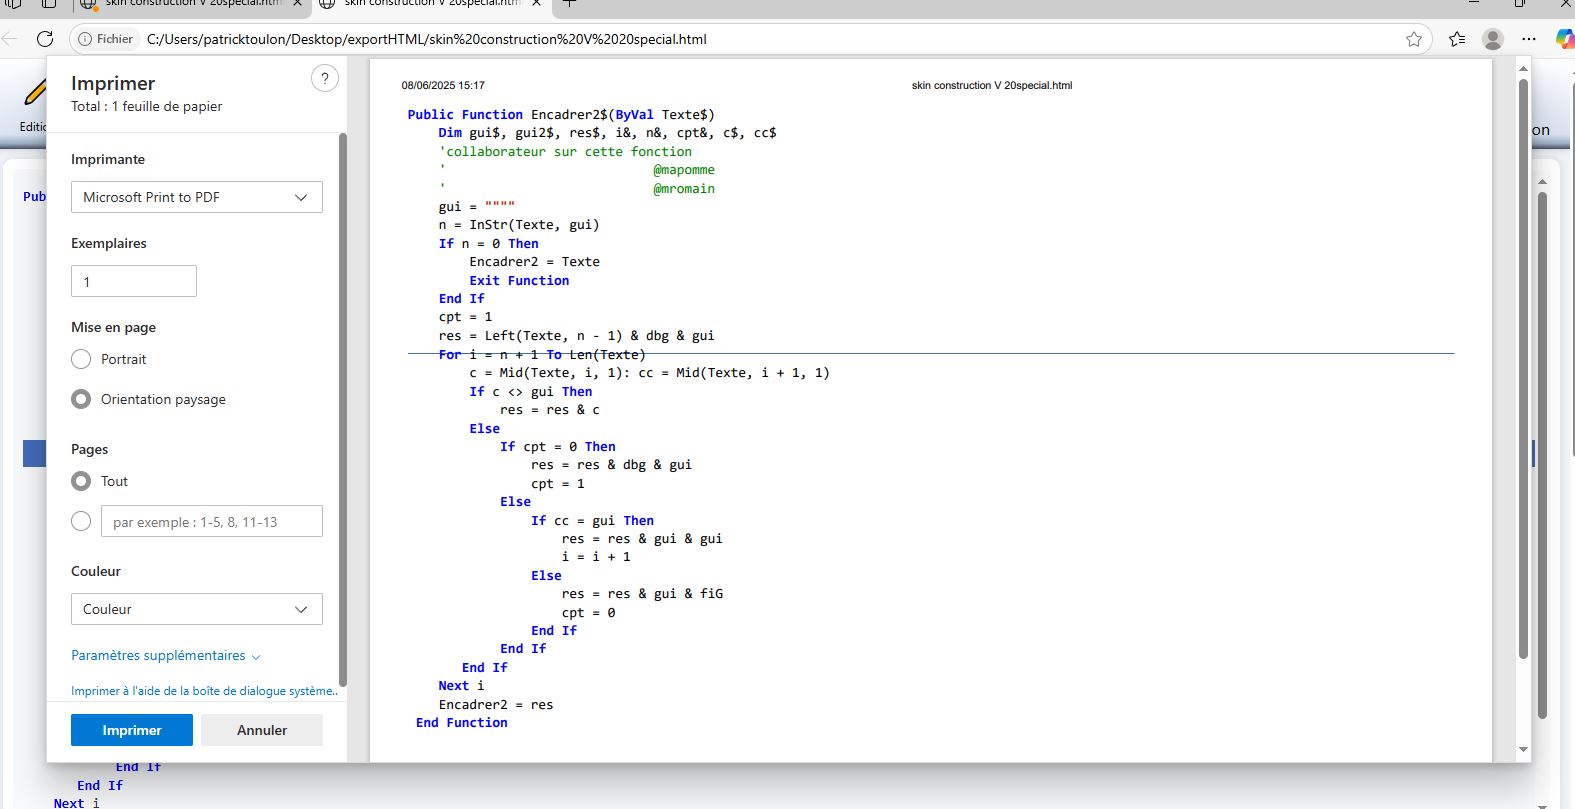Open the browser profile avatar
Image resolution: width=1575 pixels, height=809 pixels.
pos(1493,39)
